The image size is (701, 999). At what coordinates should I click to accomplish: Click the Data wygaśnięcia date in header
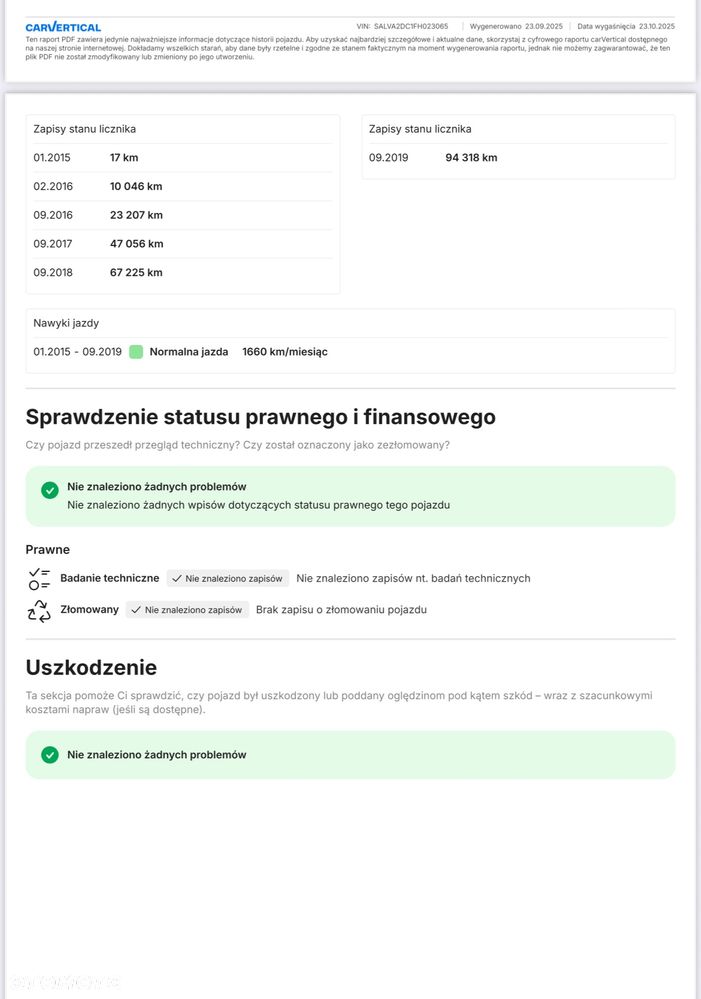point(656,26)
